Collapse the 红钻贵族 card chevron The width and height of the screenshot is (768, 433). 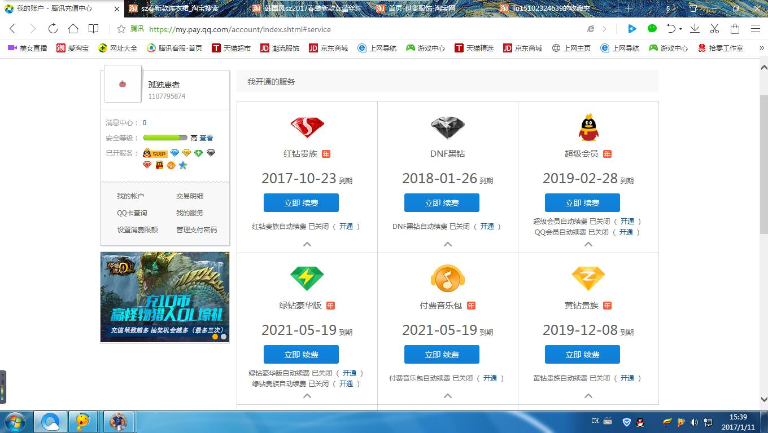(x=307, y=244)
